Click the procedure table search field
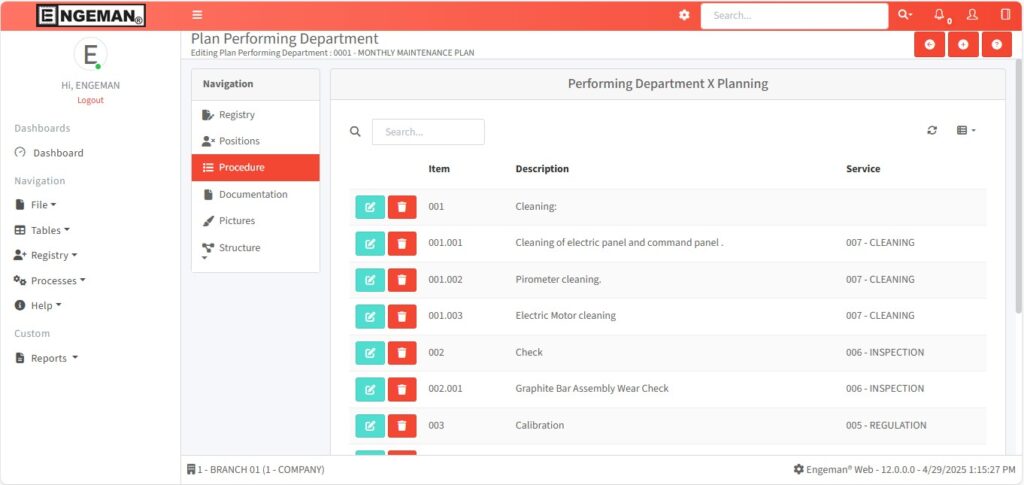 click(x=428, y=132)
